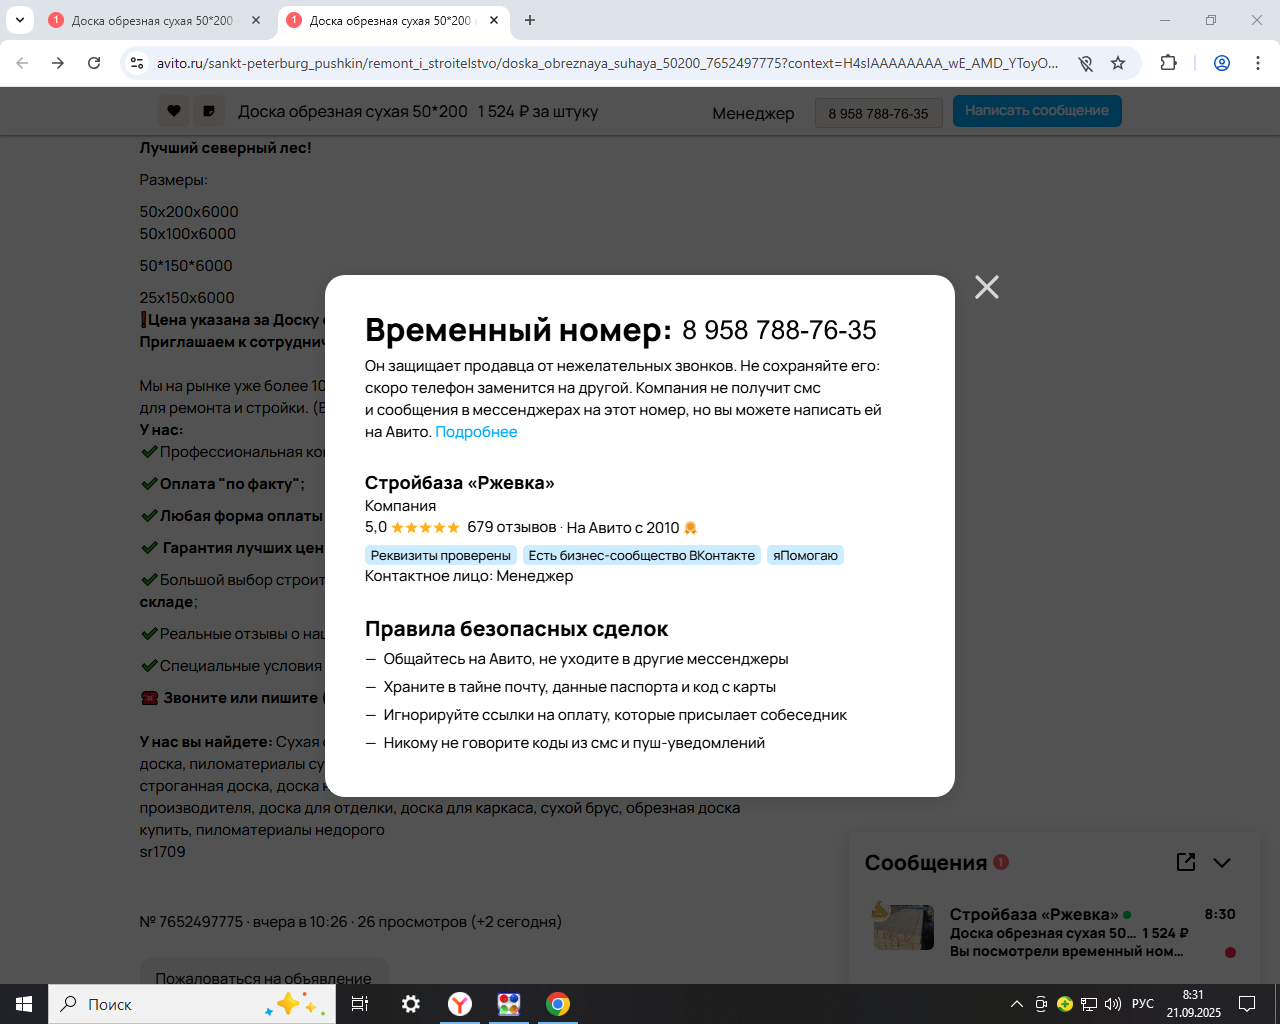
Task: Click the 50x200x6000 size text
Action: 189,212
